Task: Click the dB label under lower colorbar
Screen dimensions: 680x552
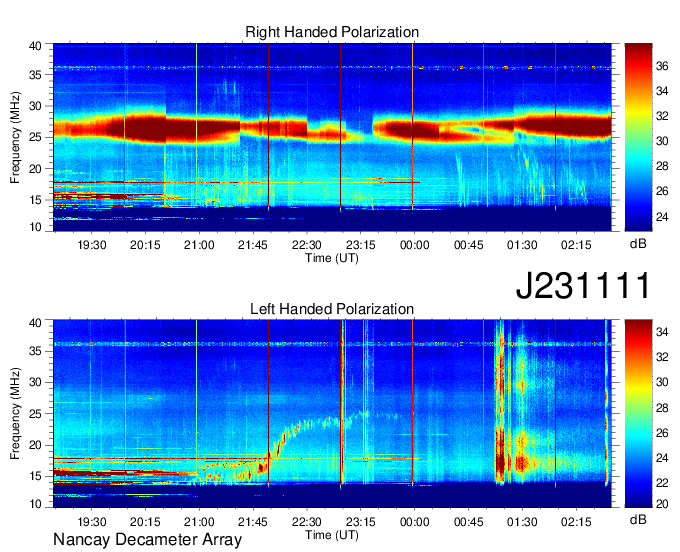Action: (638, 519)
